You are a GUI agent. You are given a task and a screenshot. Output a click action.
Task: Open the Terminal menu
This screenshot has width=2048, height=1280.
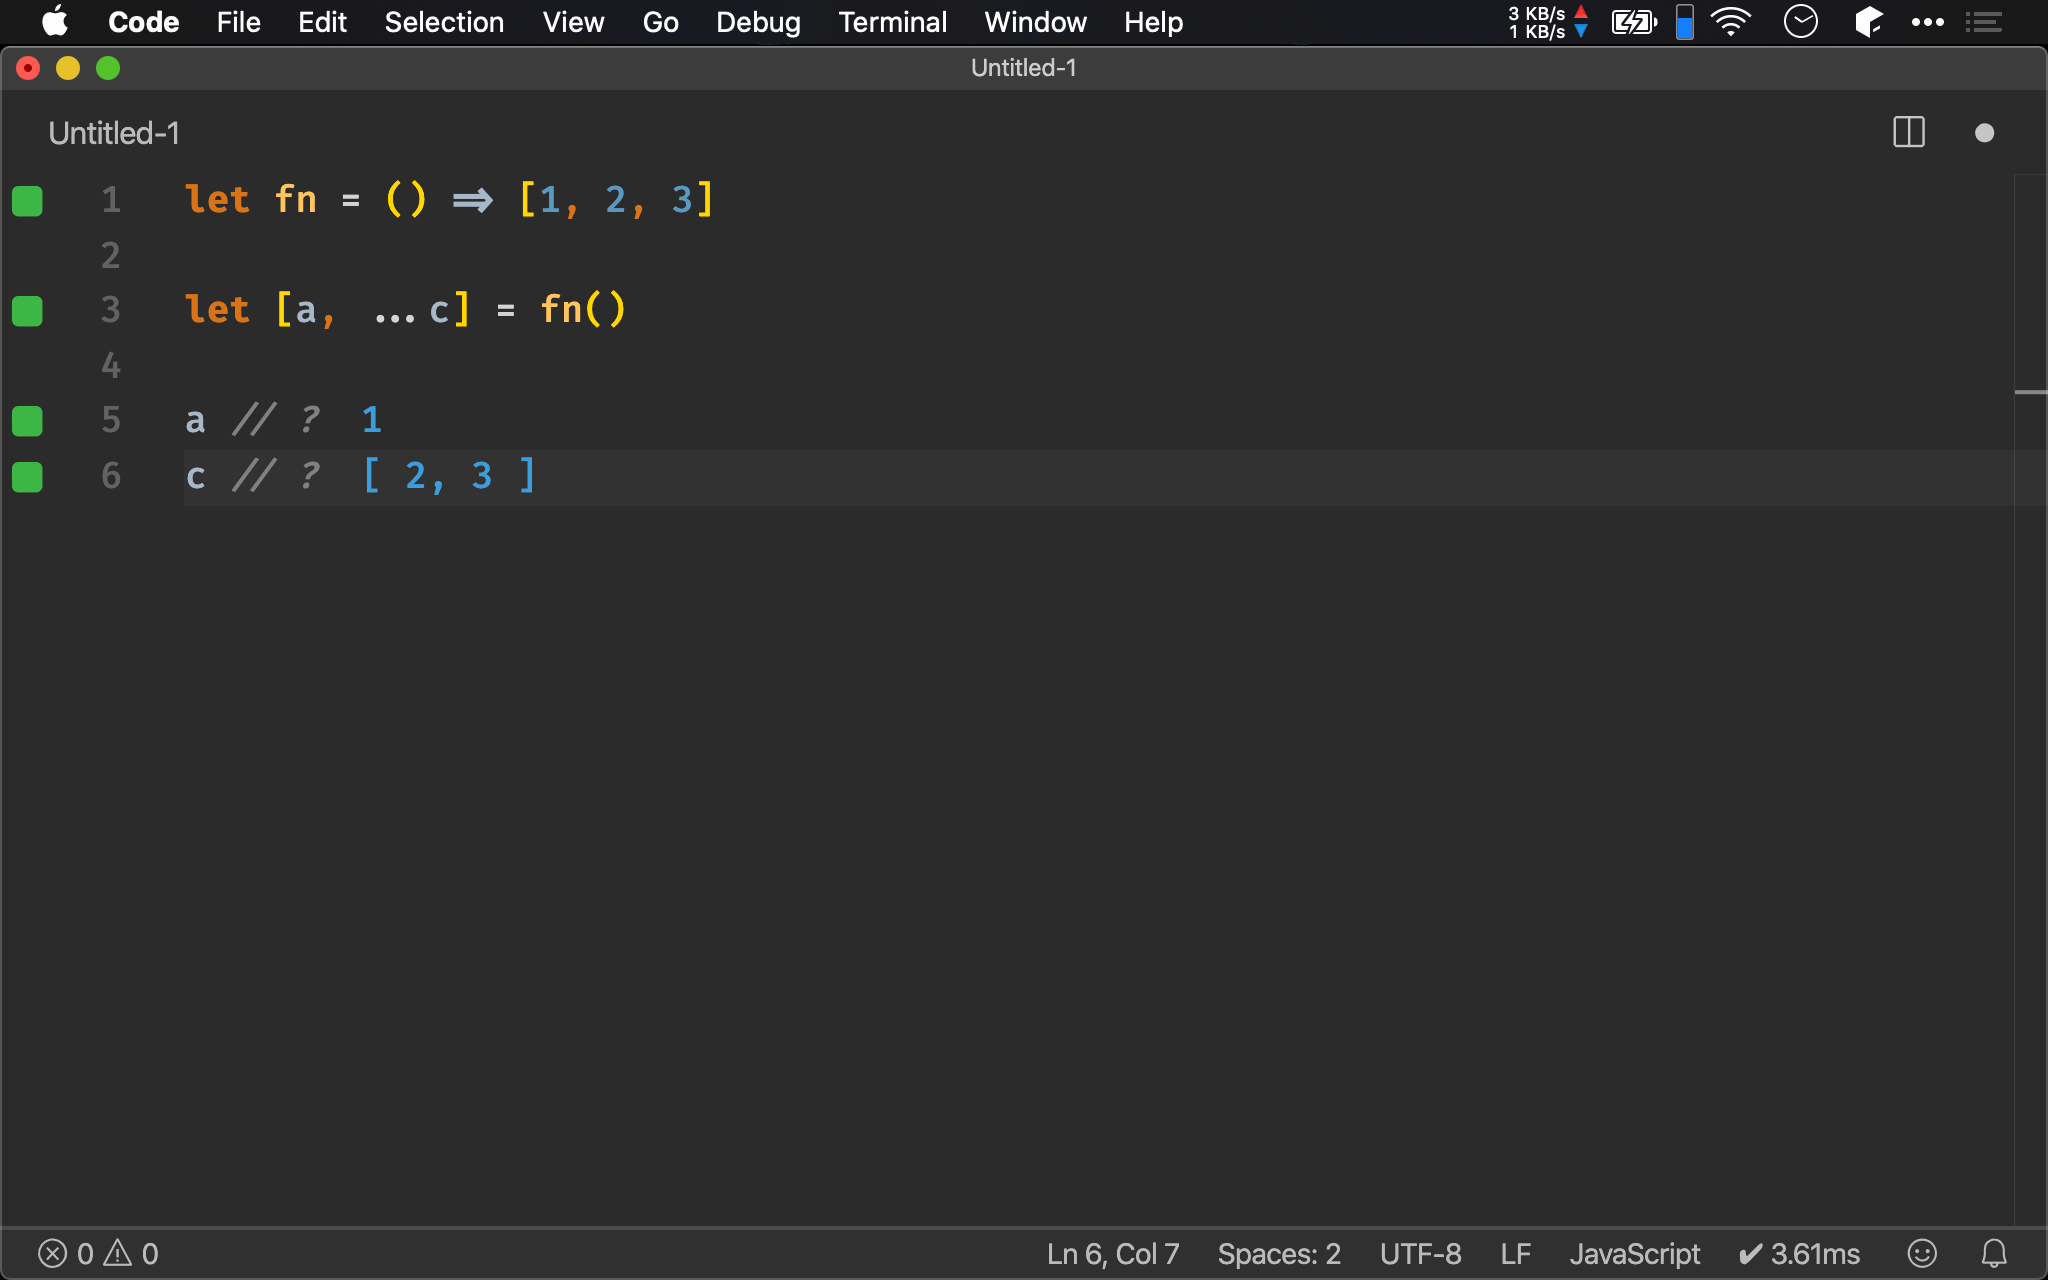point(891,21)
